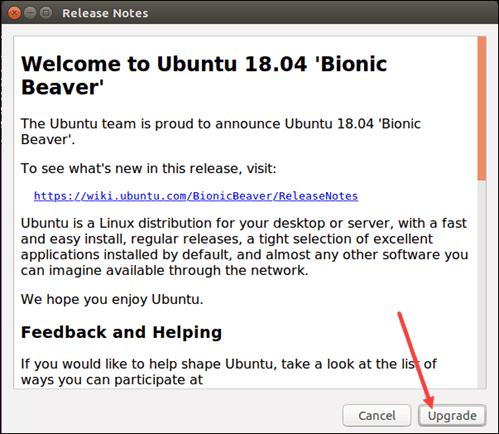Image resolution: width=499 pixels, height=434 pixels.
Task: Click the Cancel button
Action: [377, 416]
